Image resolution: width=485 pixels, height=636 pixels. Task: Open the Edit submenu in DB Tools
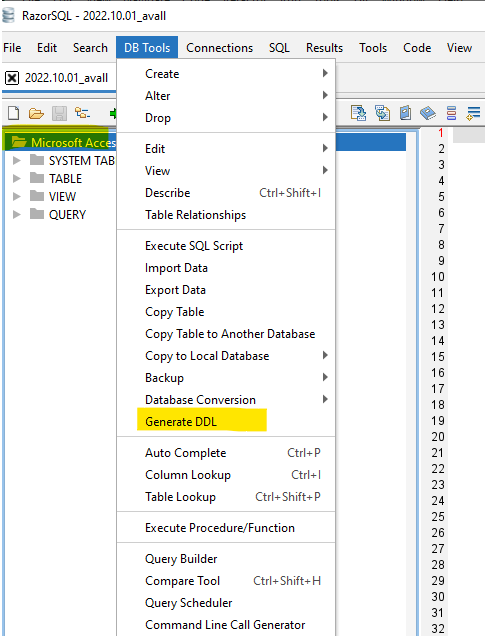click(226, 148)
